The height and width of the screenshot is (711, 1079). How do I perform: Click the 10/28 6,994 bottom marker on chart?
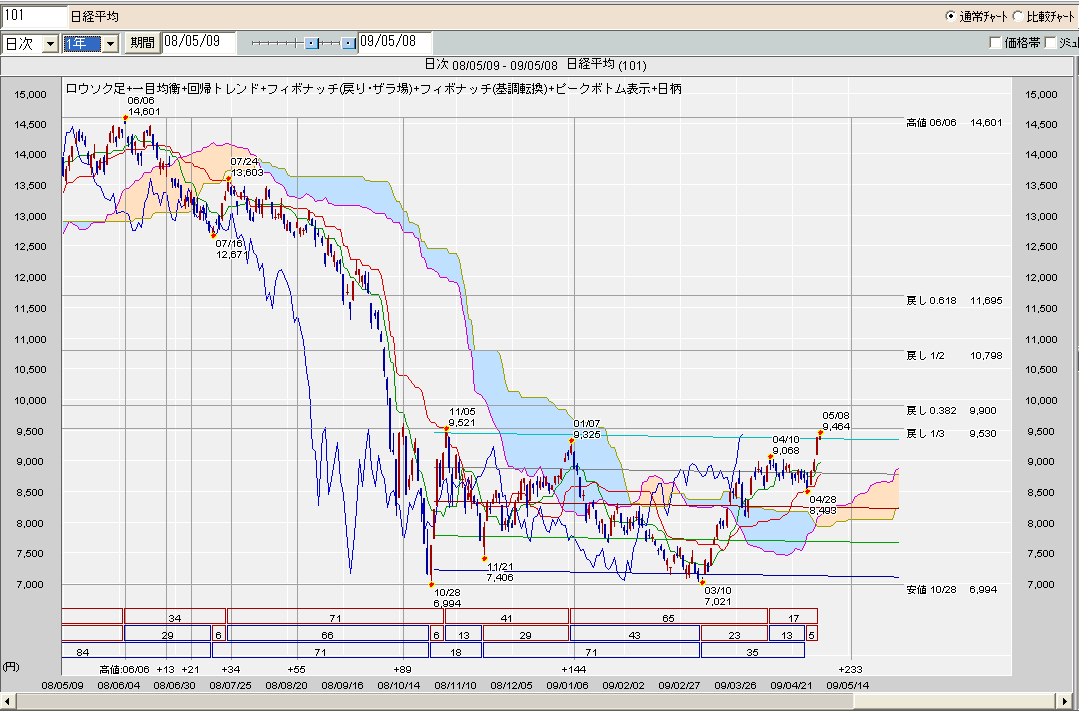(431, 584)
